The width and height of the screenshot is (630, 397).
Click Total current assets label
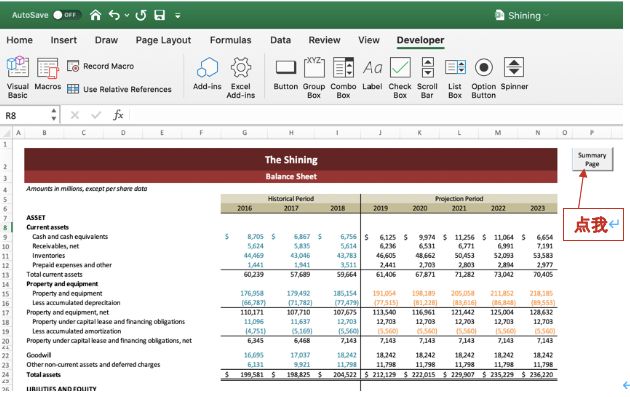tap(54, 274)
